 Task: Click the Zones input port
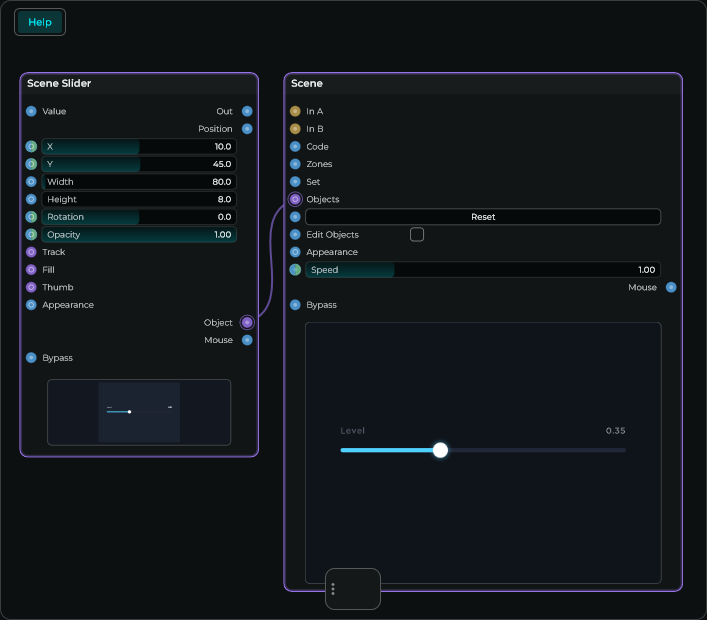click(x=295, y=164)
